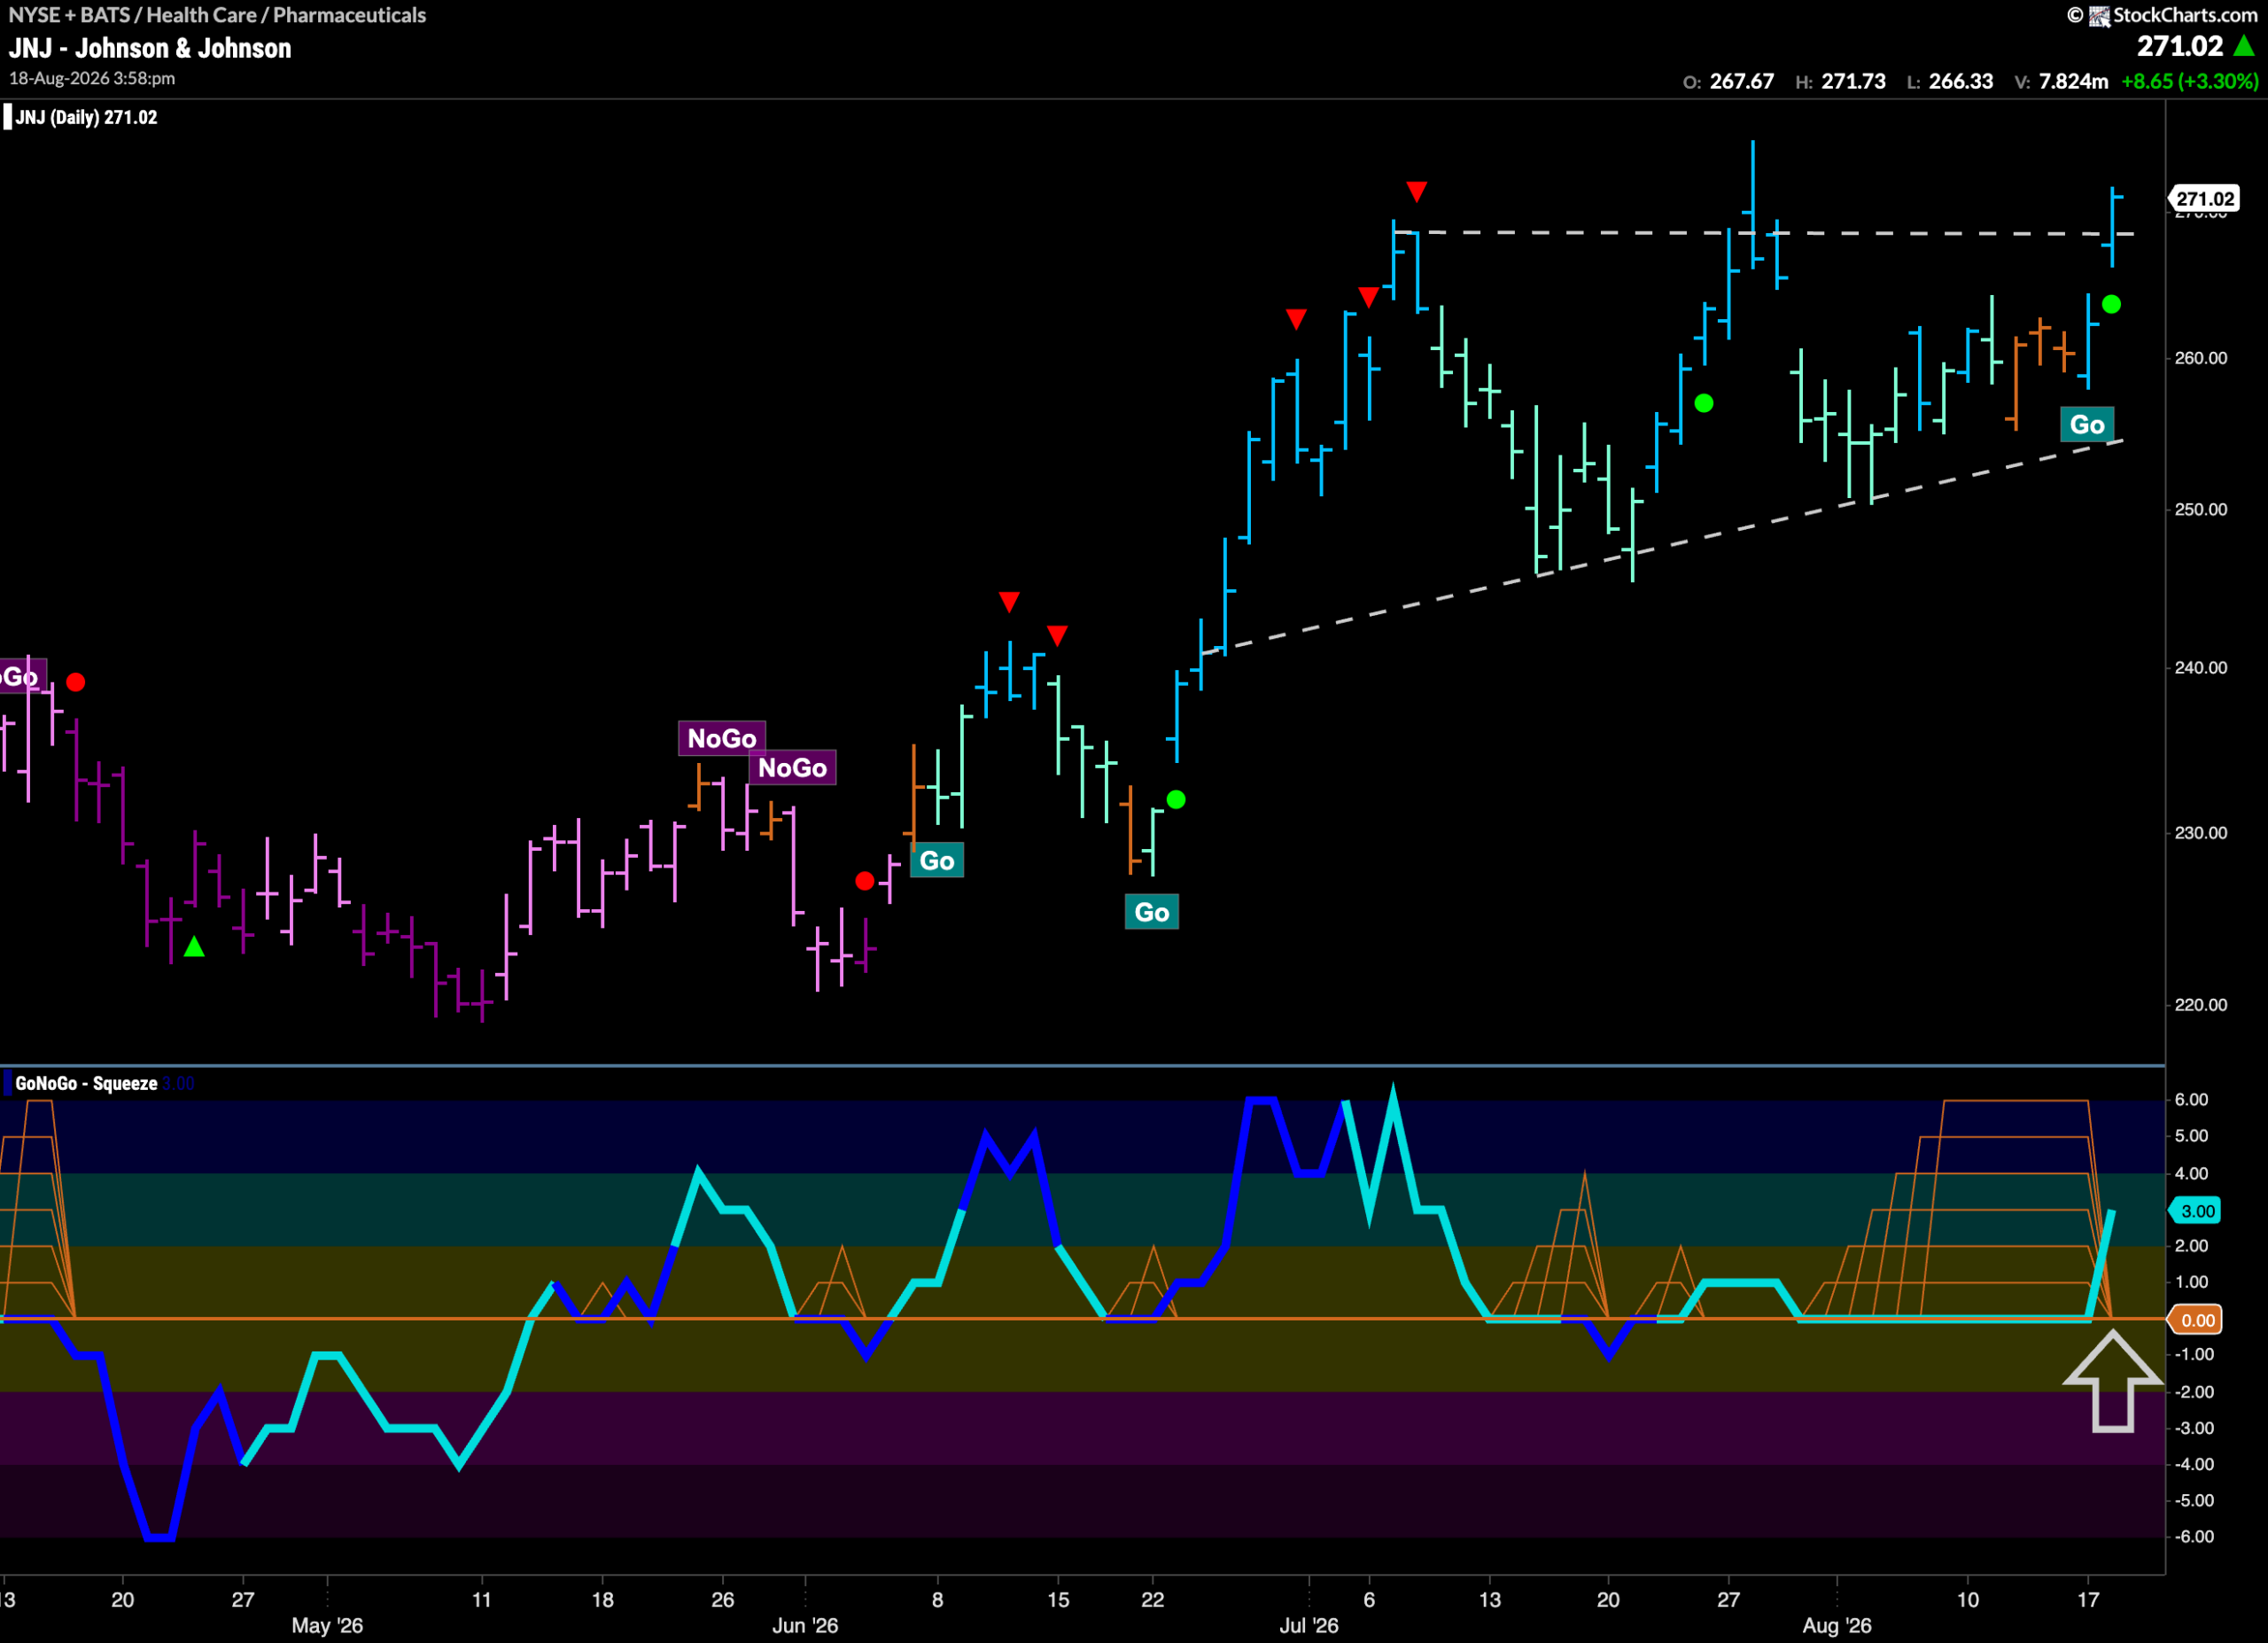Click the green up-triangle near April 24

click(194, 946)
